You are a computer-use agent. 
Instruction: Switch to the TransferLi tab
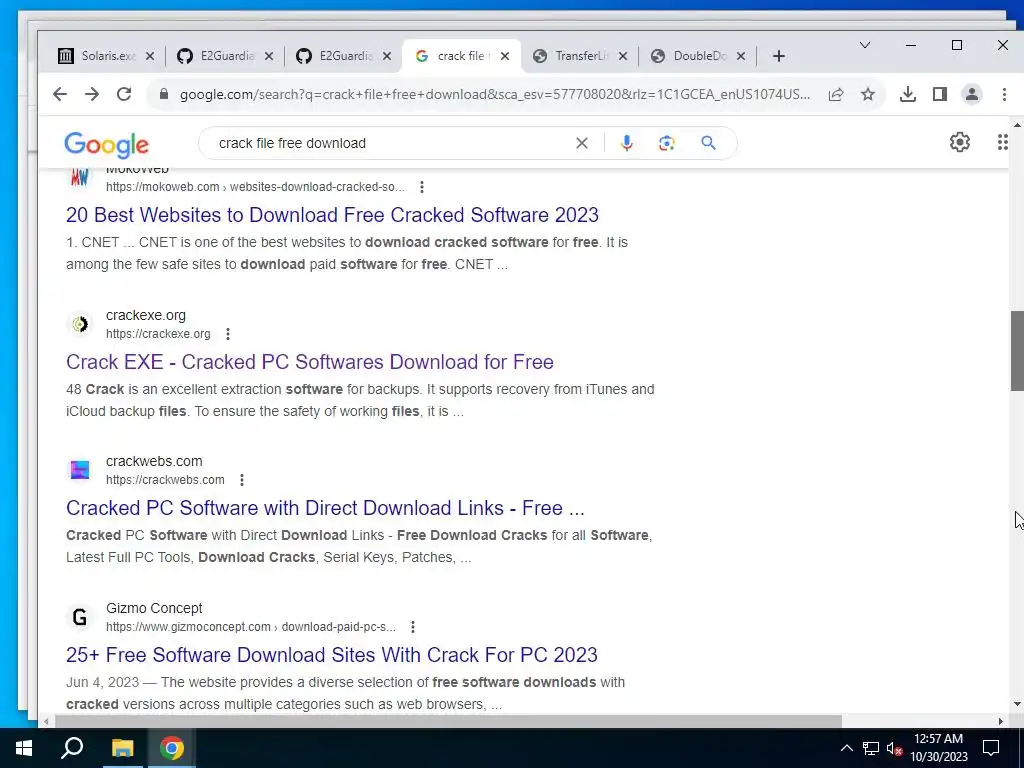580,56
